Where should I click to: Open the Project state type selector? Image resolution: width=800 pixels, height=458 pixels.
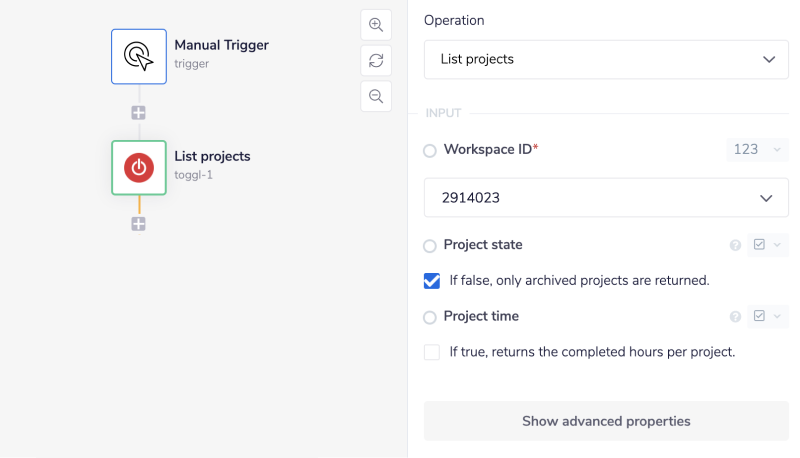coord(767,245)
